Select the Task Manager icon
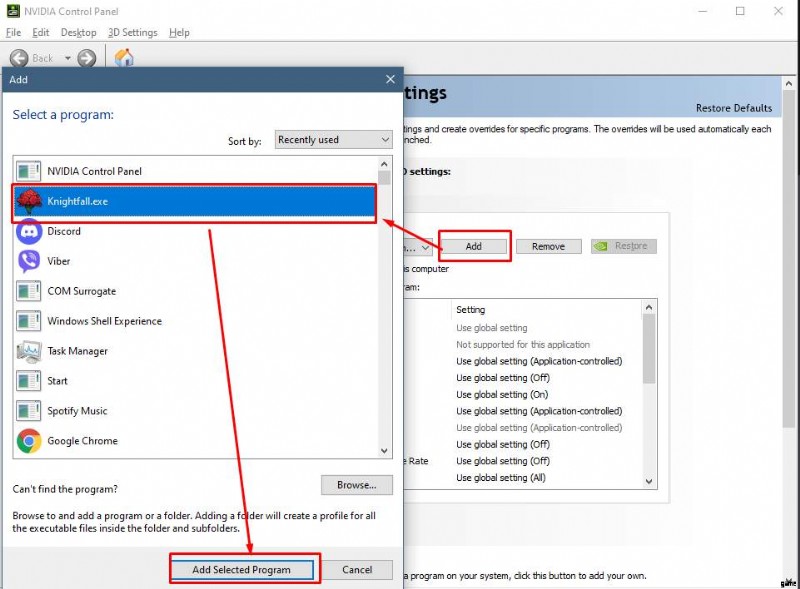 point(29,351)
